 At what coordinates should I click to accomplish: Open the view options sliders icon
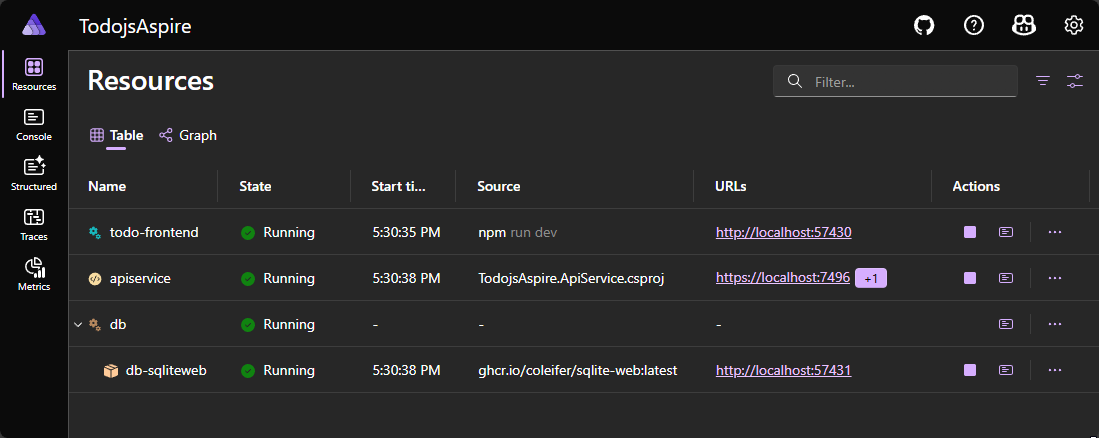pos(1075,81)
